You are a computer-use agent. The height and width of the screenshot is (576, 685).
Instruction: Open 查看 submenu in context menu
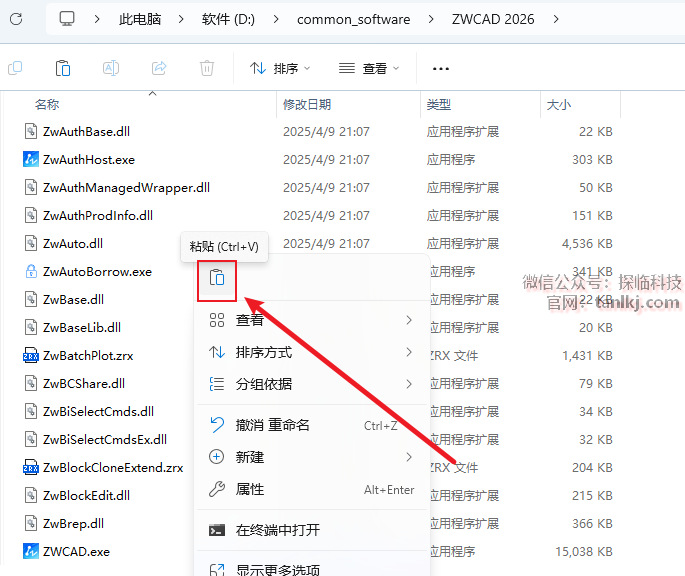point(312,320)
